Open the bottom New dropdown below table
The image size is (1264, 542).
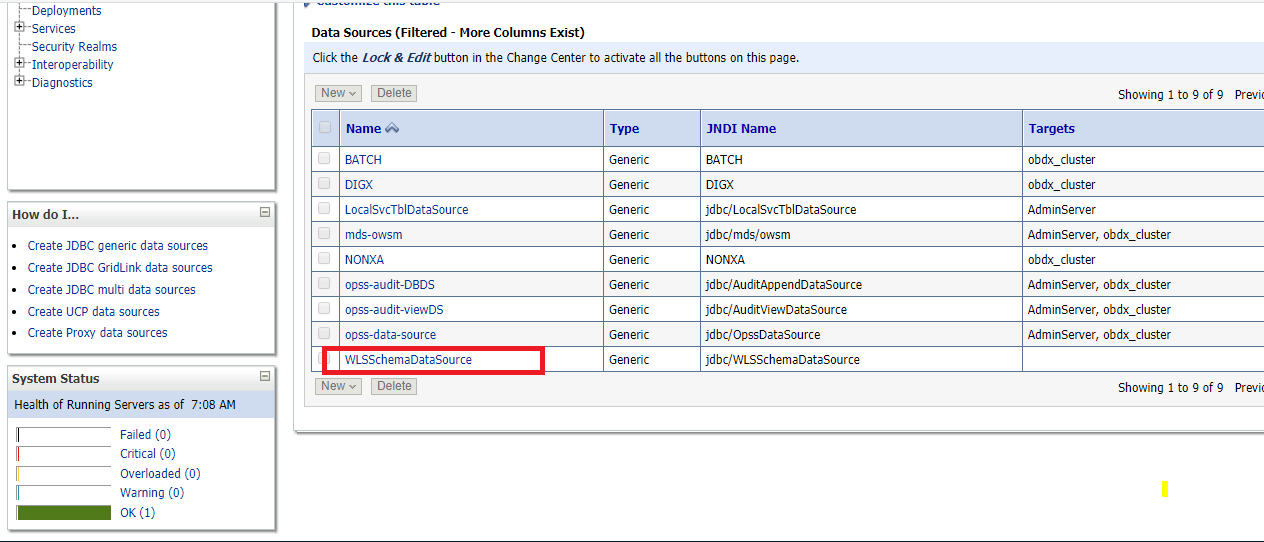[x=339, y=386]
